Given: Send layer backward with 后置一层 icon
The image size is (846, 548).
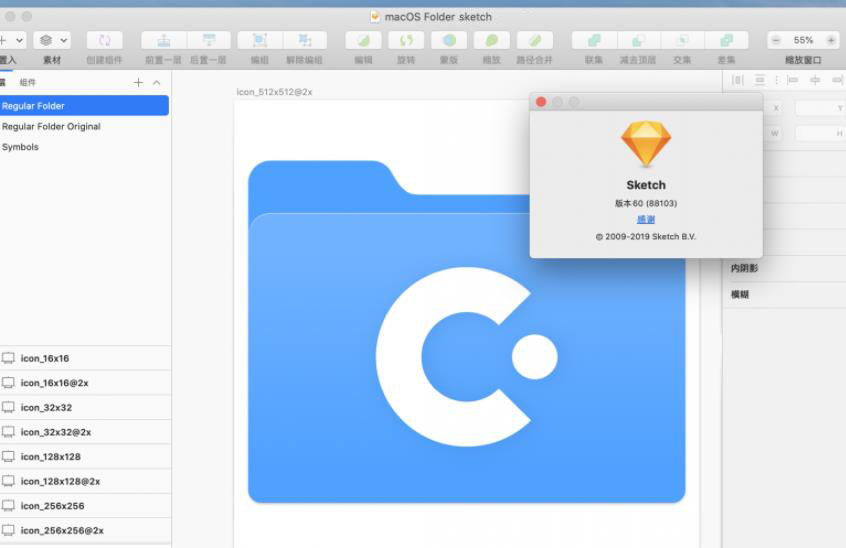Looking at the screenshot, I should (x=209, y=40).
